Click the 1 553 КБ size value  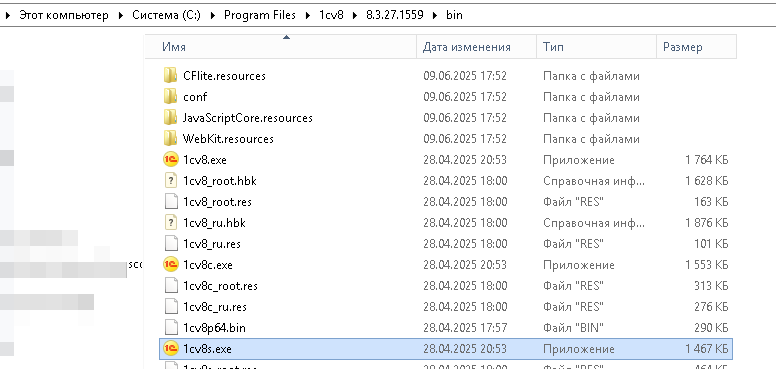point(707,265)
